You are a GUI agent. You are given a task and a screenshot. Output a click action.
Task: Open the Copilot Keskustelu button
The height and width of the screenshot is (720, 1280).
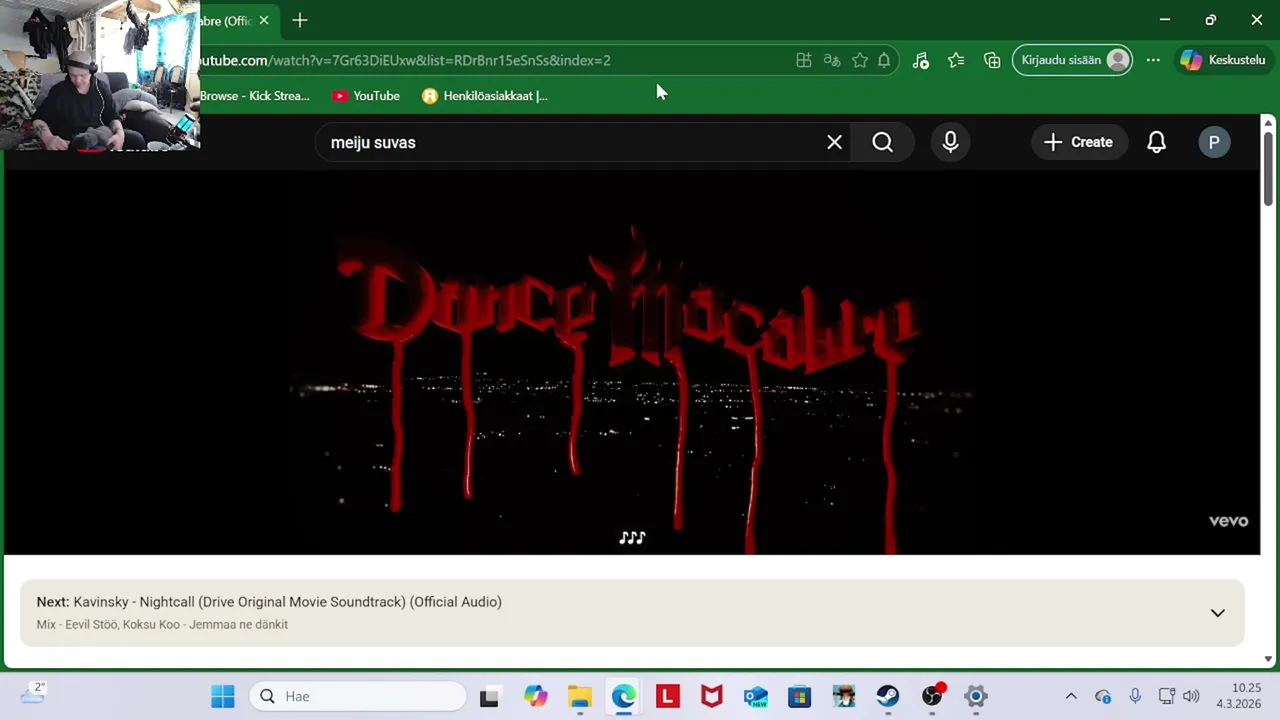(x=1223, y=60)
